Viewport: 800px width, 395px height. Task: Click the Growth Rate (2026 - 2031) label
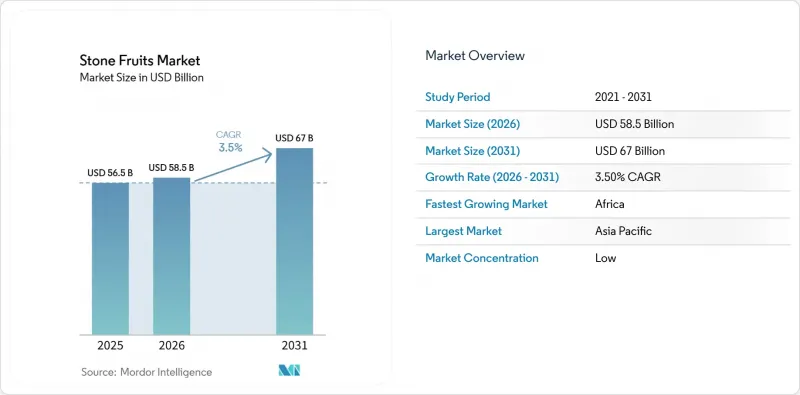coord(492,178)
